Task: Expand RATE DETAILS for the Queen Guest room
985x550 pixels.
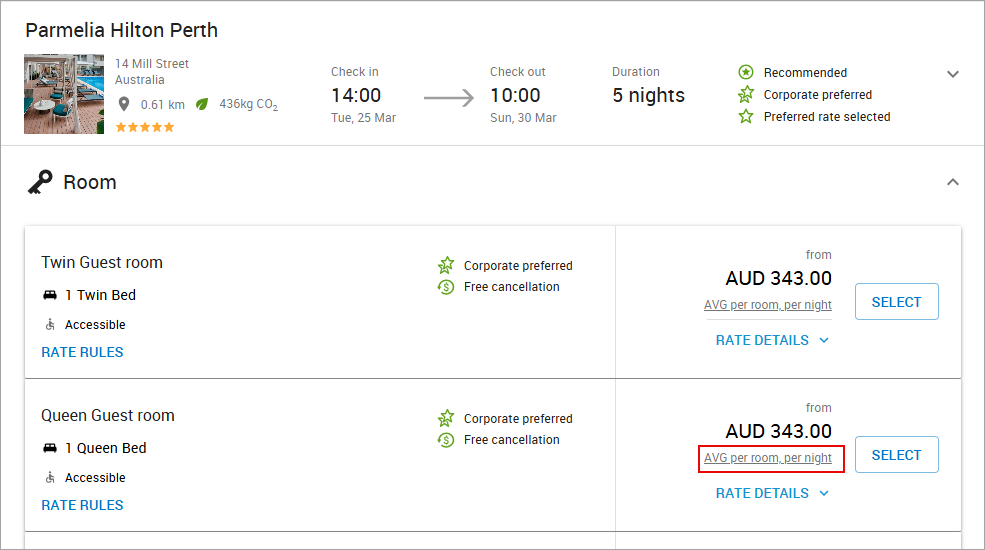Action: pos(772,493)
